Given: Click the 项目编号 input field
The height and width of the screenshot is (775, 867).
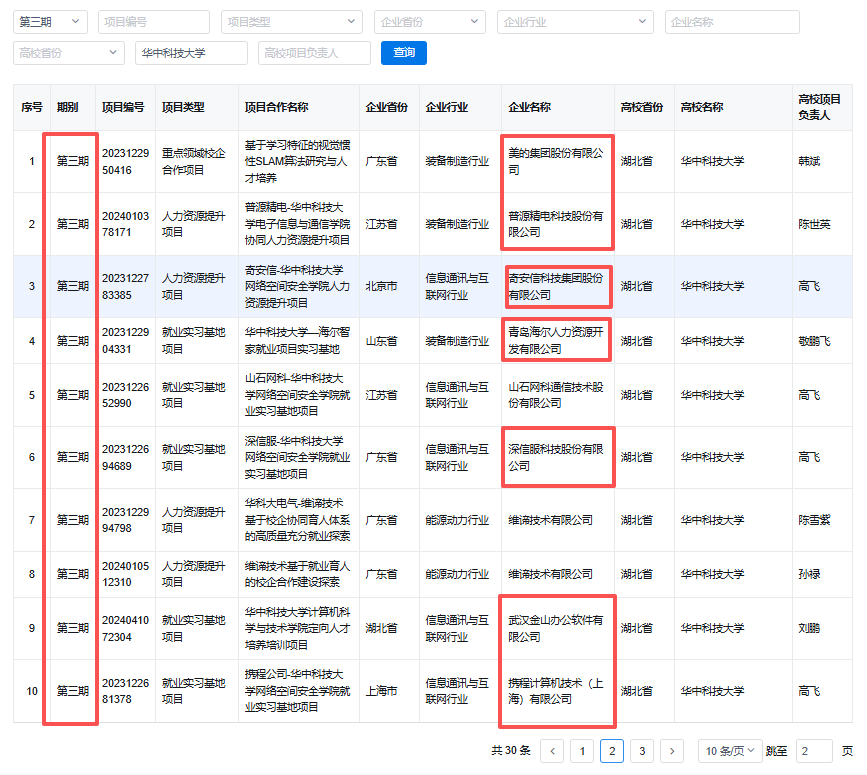Looking at the screenshot, I should point(154,22).
